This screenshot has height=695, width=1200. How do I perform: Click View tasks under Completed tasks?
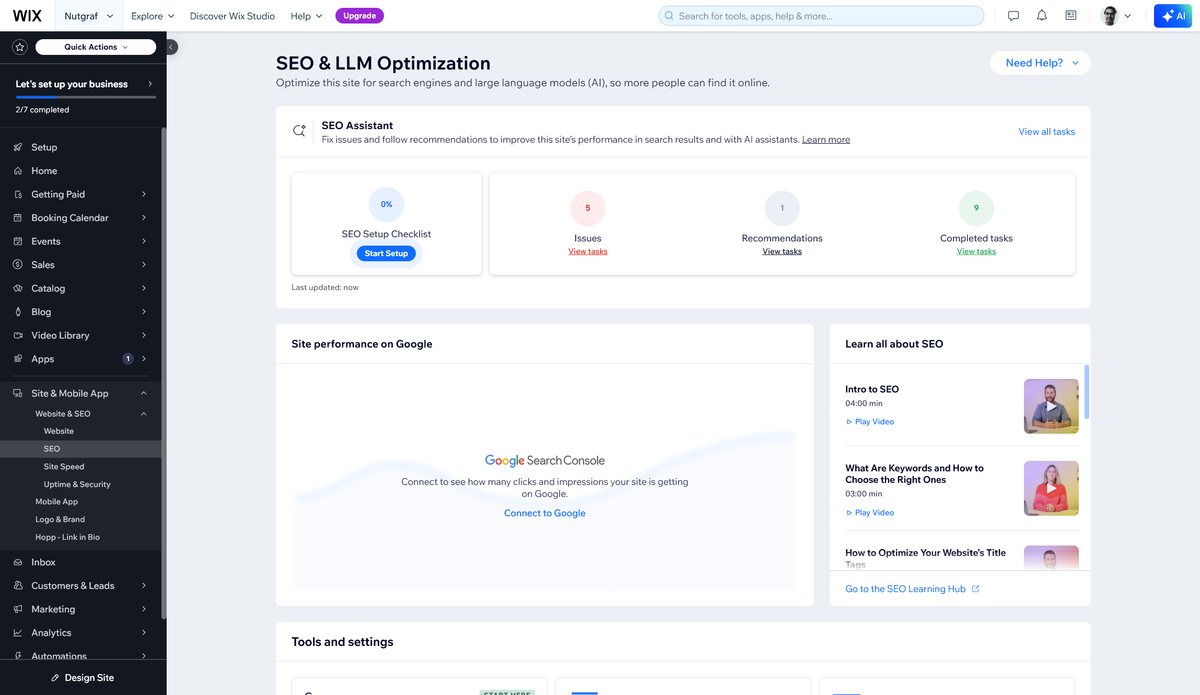(976, 252)
